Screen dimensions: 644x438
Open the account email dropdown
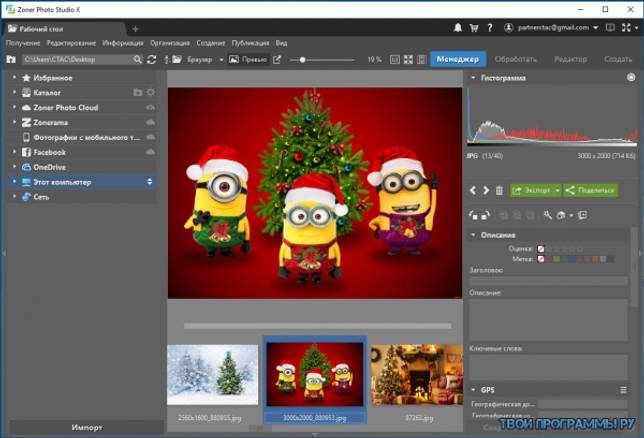[x=596, y=28]
